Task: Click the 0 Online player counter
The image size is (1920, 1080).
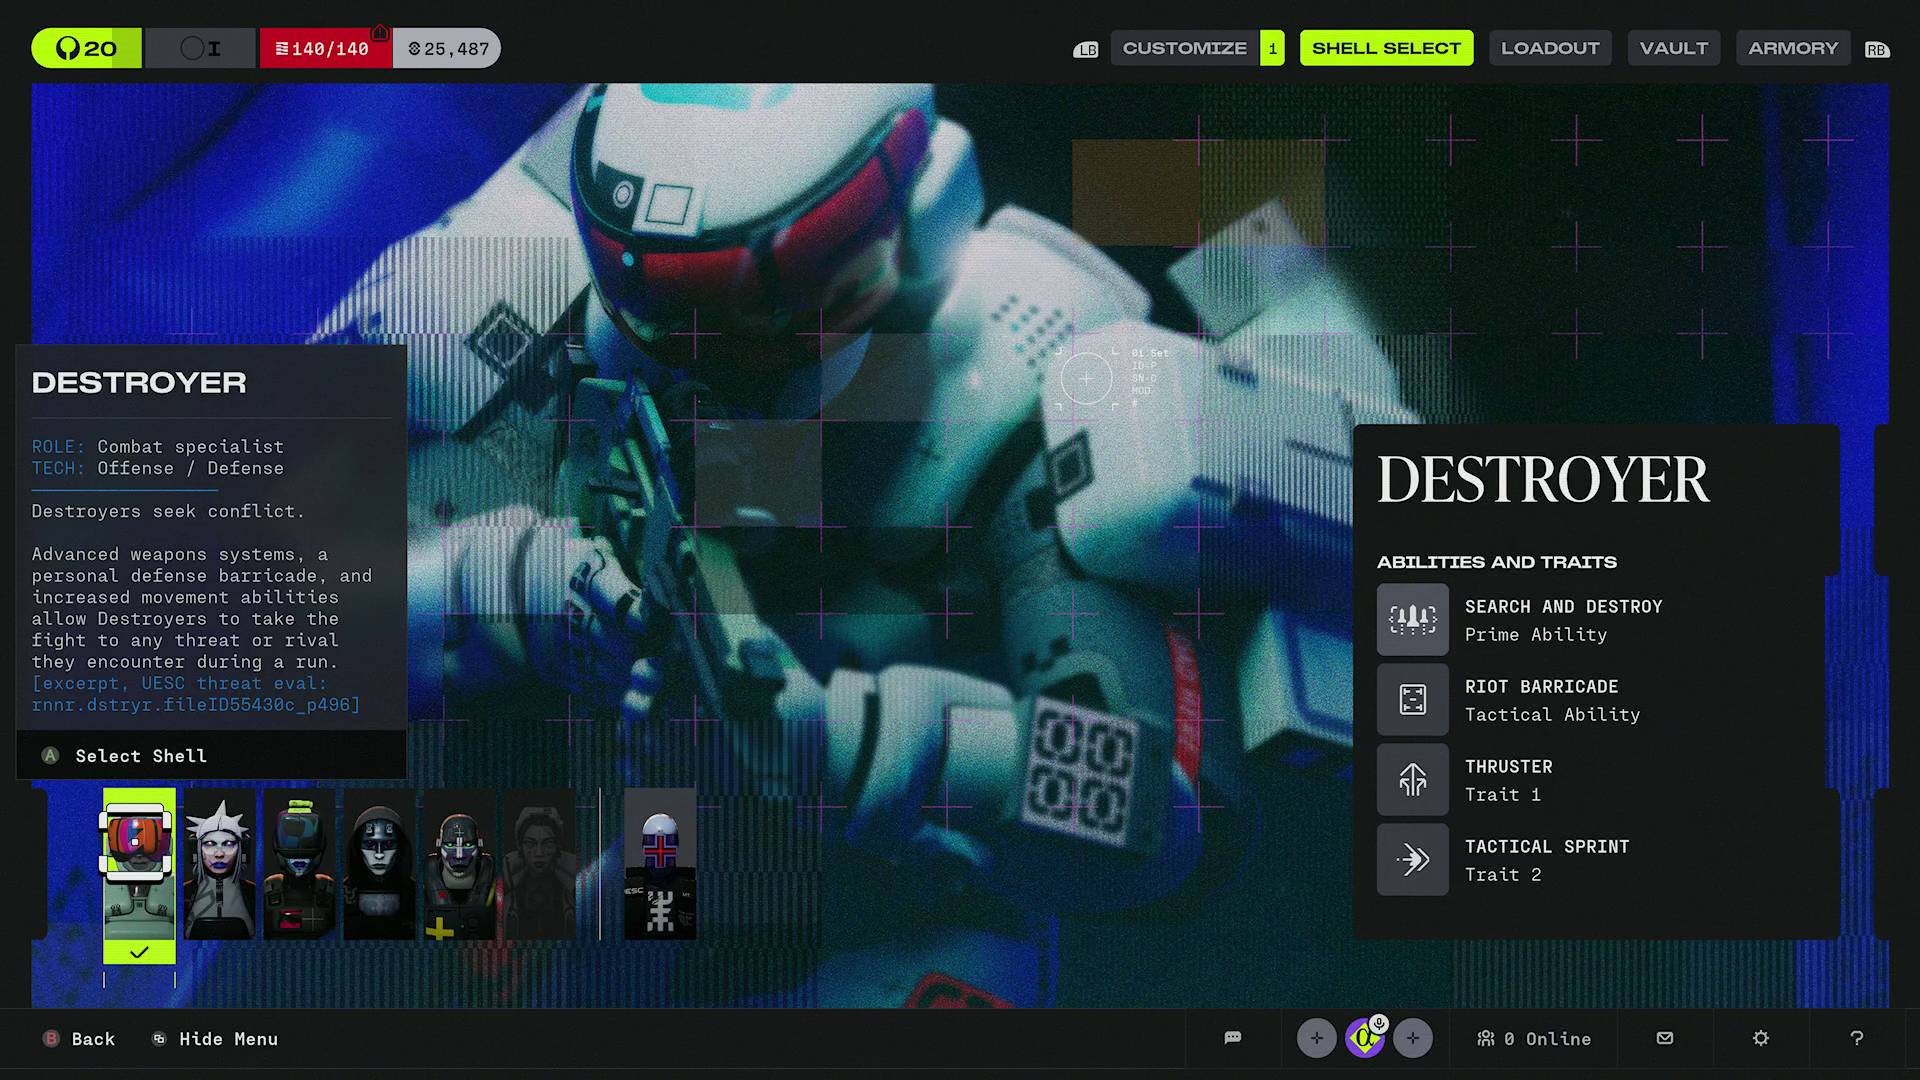Action: [1535, 1038]
